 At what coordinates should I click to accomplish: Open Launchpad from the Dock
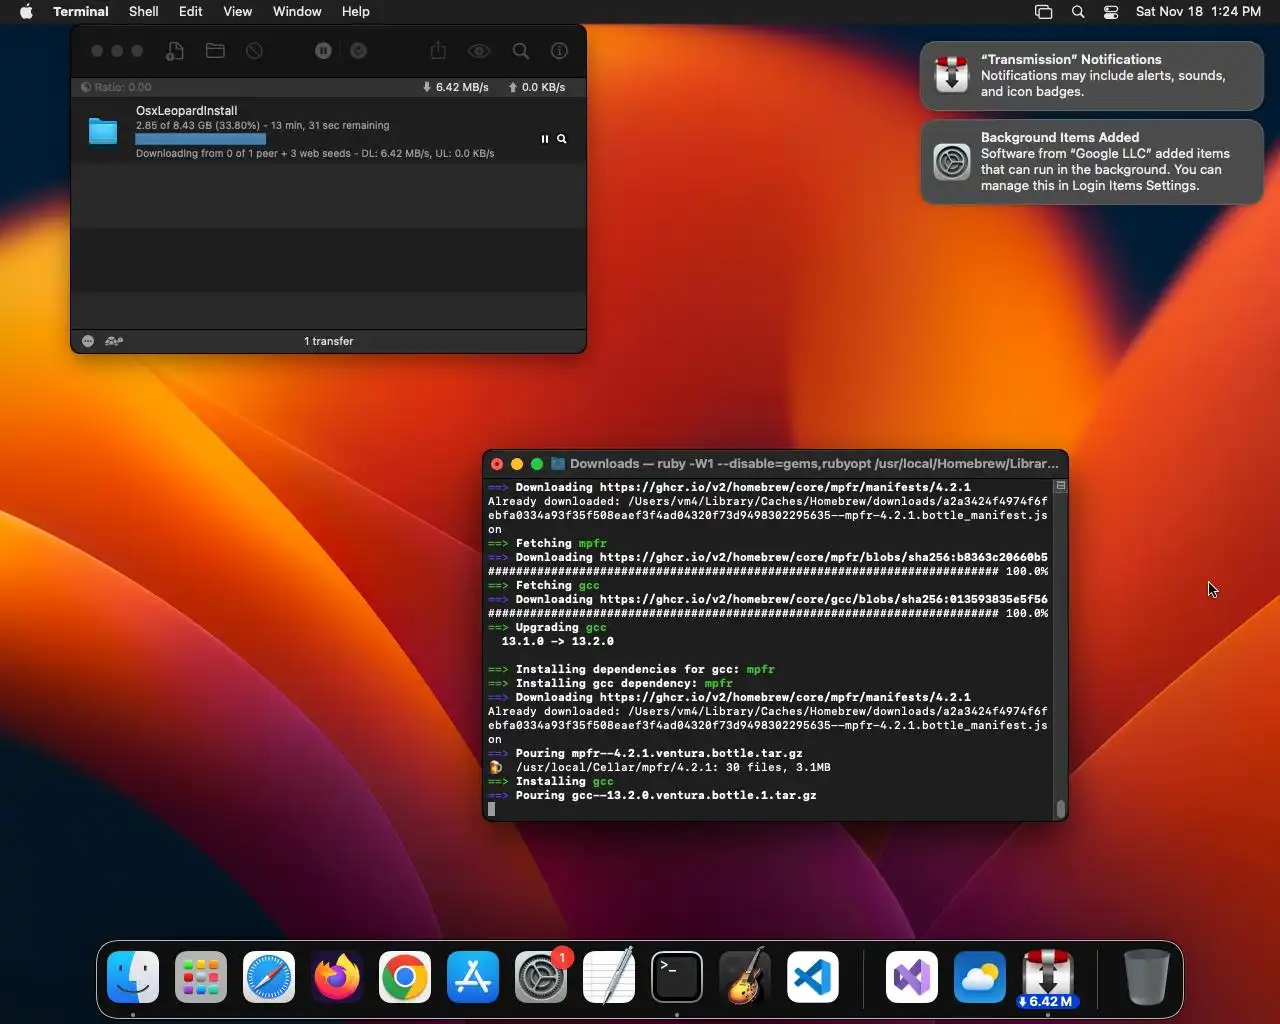point(201,977)
